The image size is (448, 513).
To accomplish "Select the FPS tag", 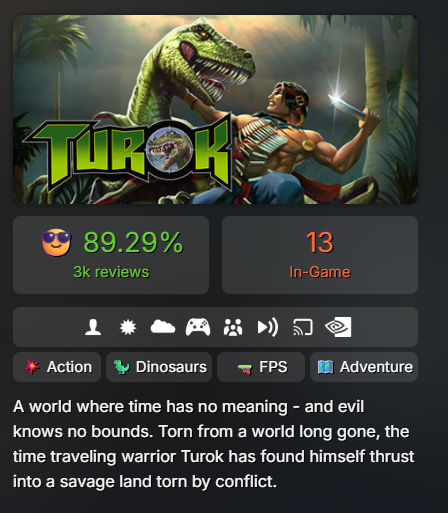I will pos(261,367).
